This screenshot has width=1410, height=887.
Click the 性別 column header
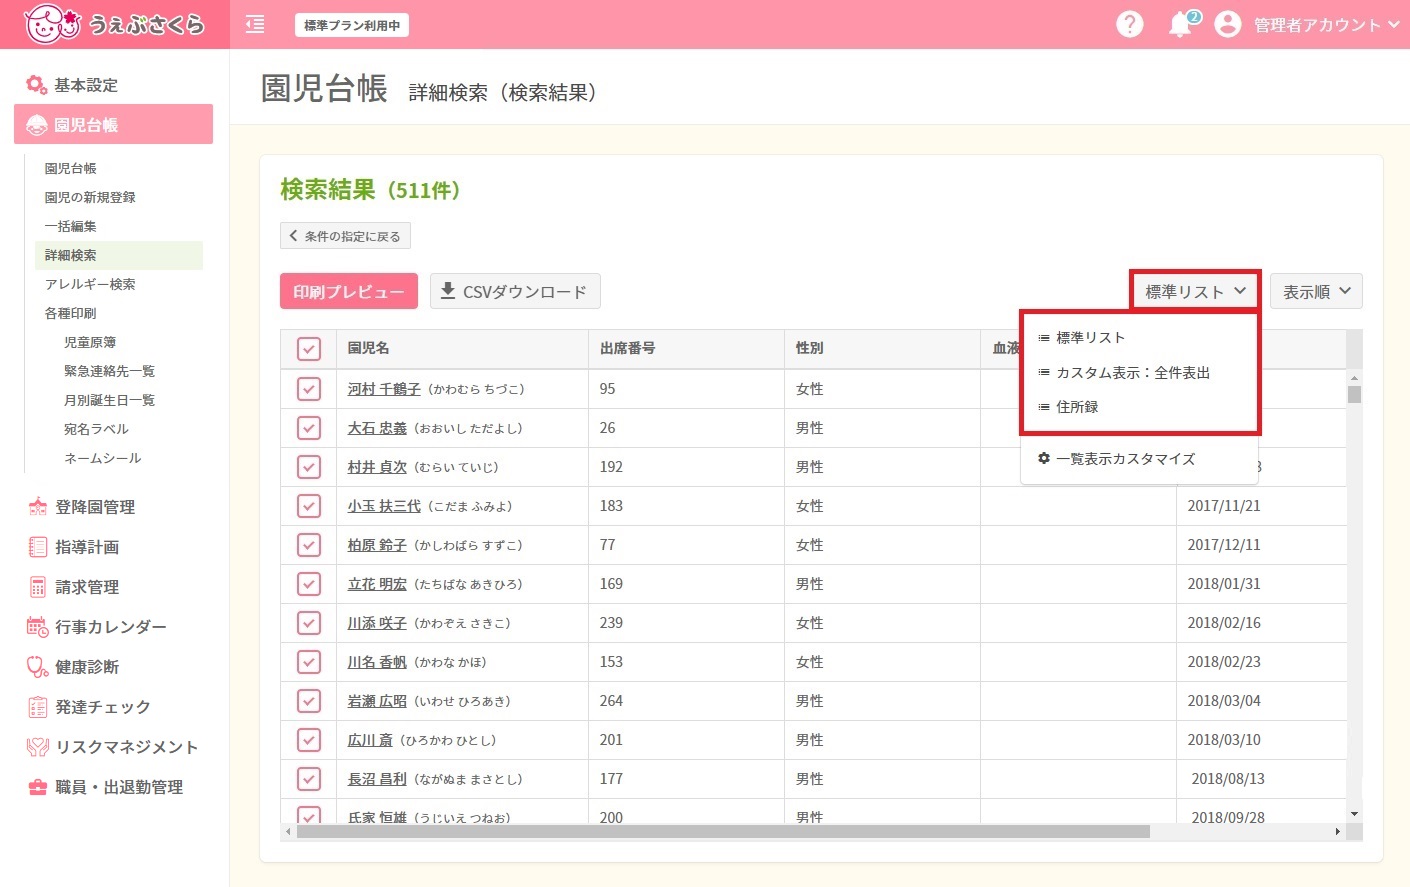coord(882,349)
